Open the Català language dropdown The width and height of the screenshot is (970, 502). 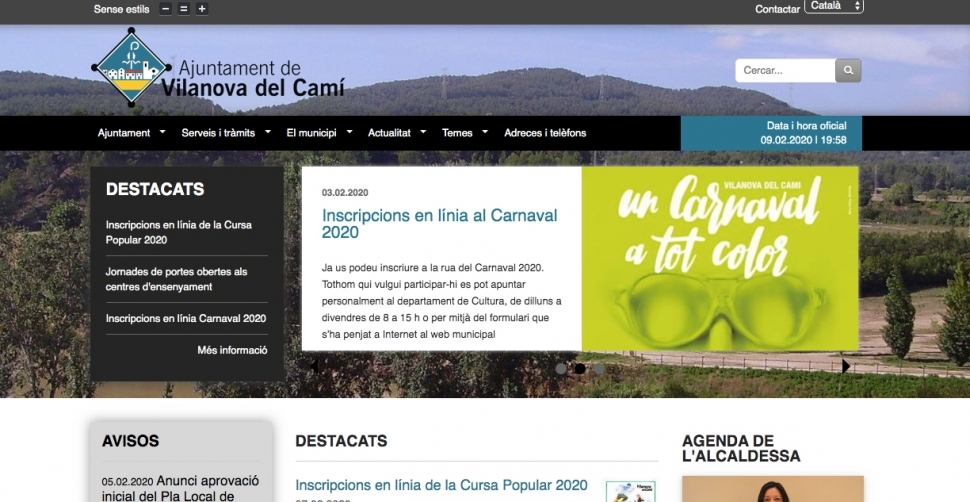[x=833, y=6]
